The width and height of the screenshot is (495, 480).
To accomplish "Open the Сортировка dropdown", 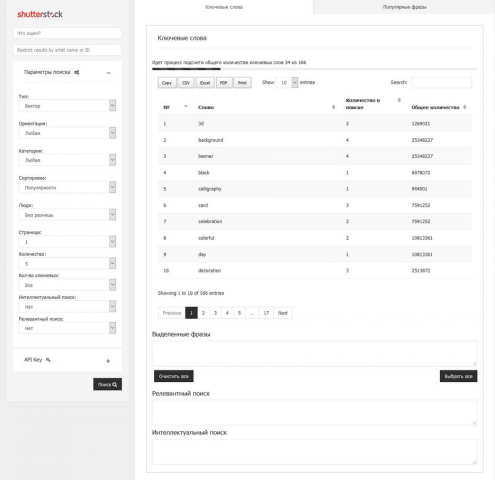I will (x=67, y=187).
